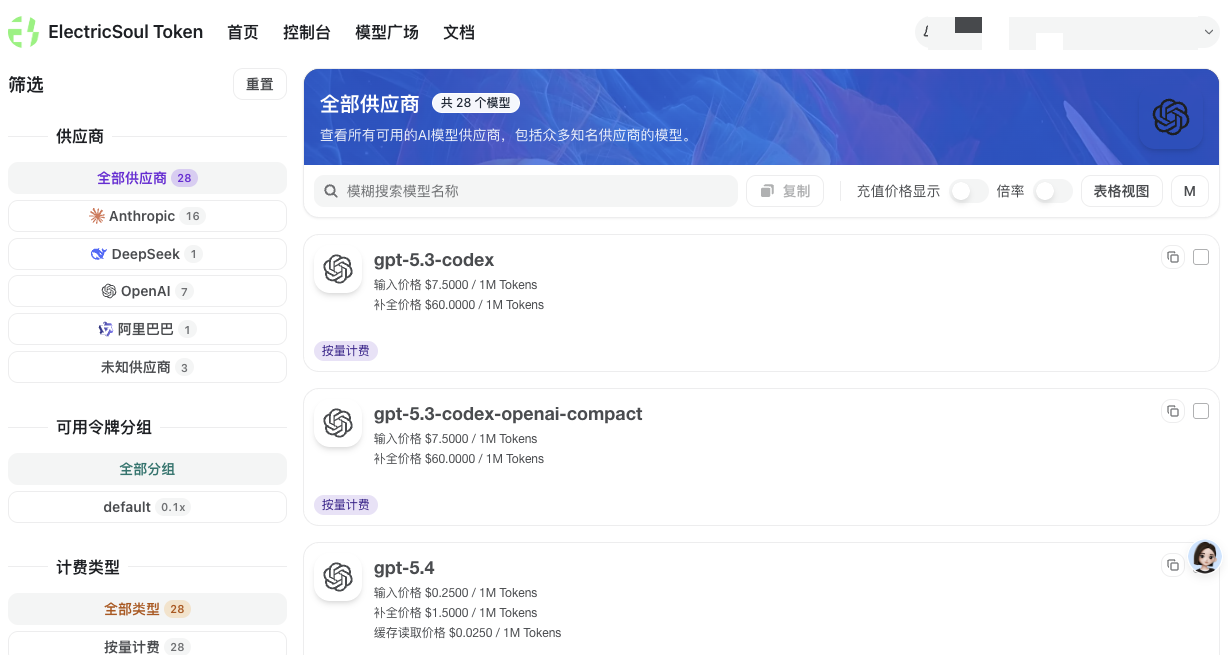Select the default 0.1x token group

point(147,507)
